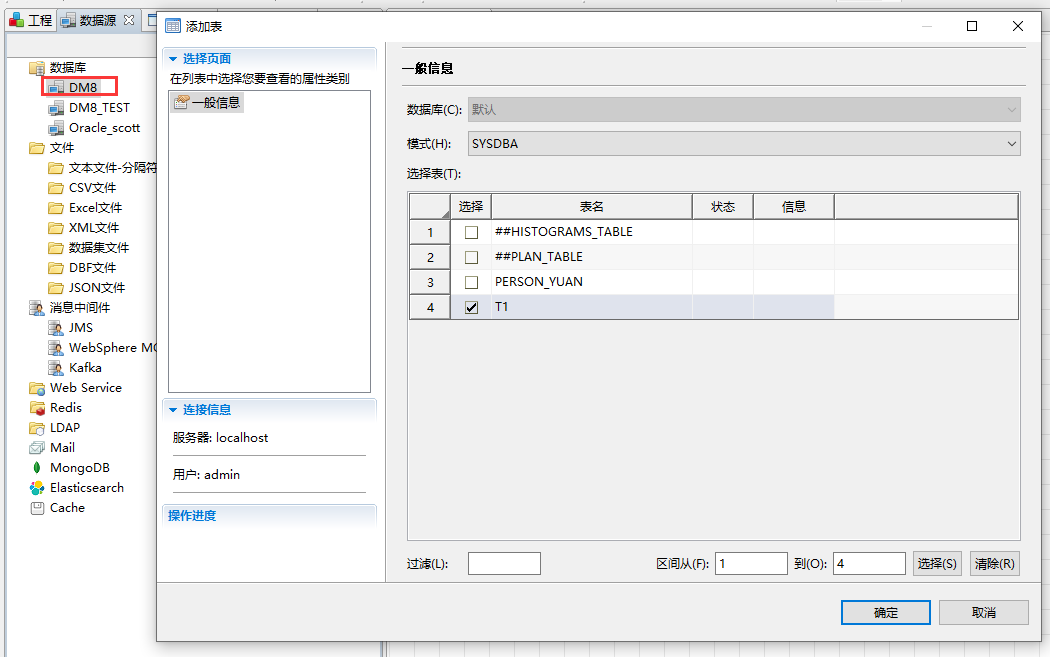Click the Redis icon

pyautogui.click(x=37, y=408)
